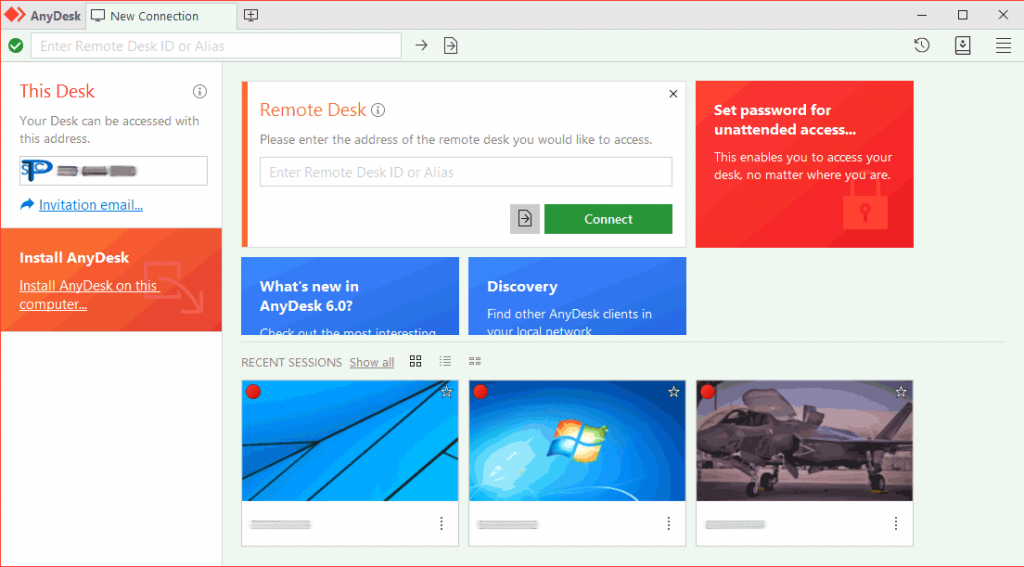Click the info icon next to This Desk

coord(200,92)
